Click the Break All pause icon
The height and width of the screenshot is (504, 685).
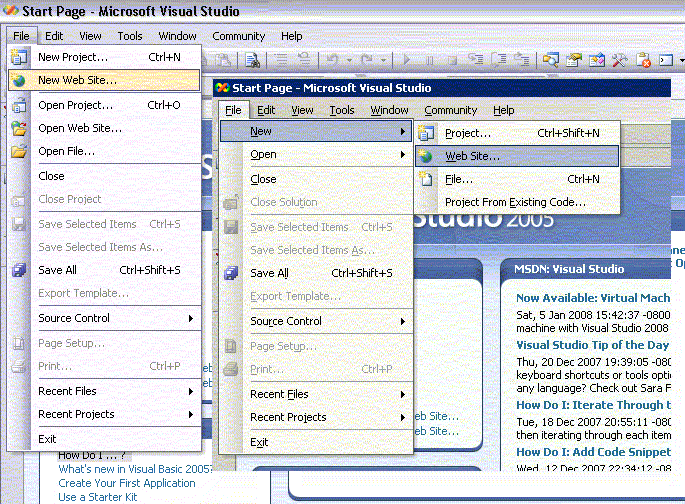click(x=429, y=60)
